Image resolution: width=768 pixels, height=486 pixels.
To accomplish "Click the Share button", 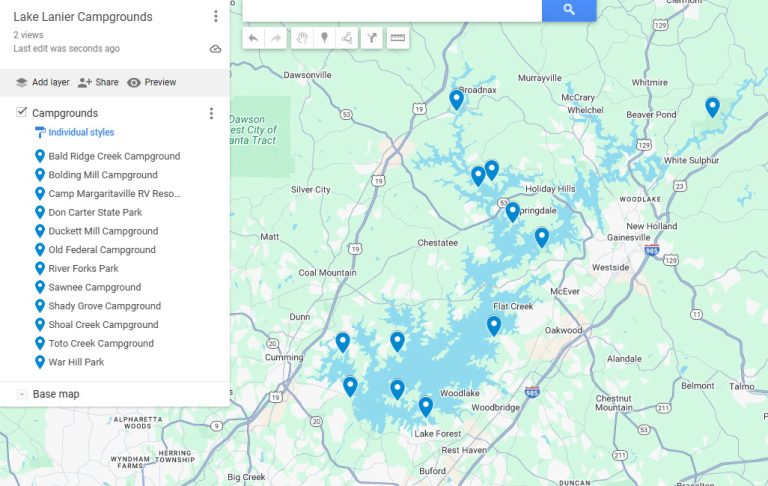I will point(98,82).
